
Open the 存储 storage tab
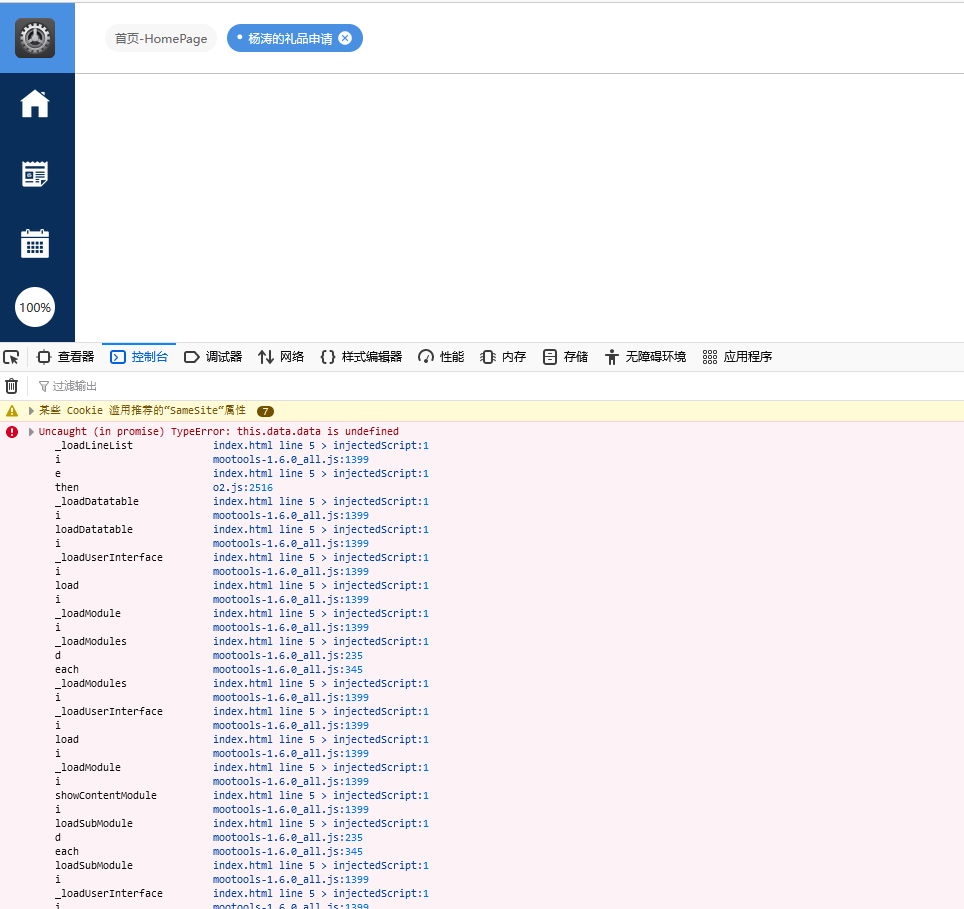tap(566, 357)
